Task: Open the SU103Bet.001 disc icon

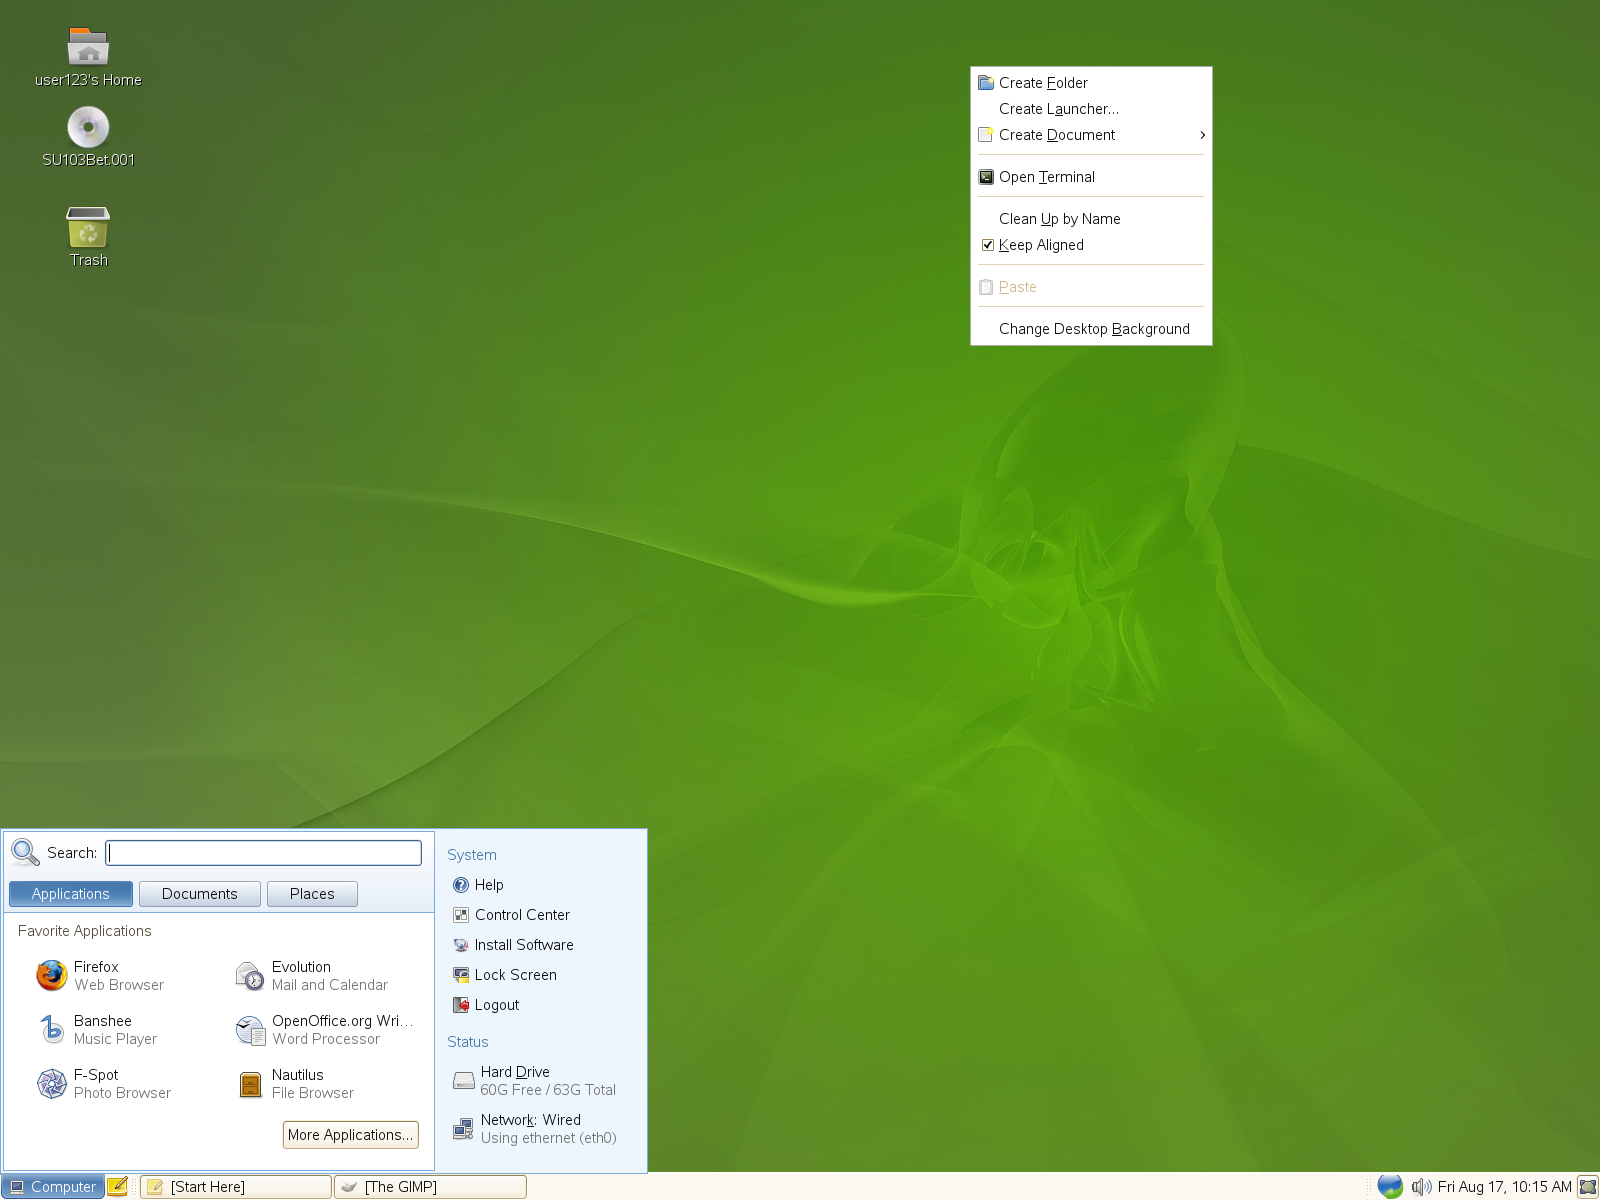Action: pyautogui.click(x=88, y=128)
